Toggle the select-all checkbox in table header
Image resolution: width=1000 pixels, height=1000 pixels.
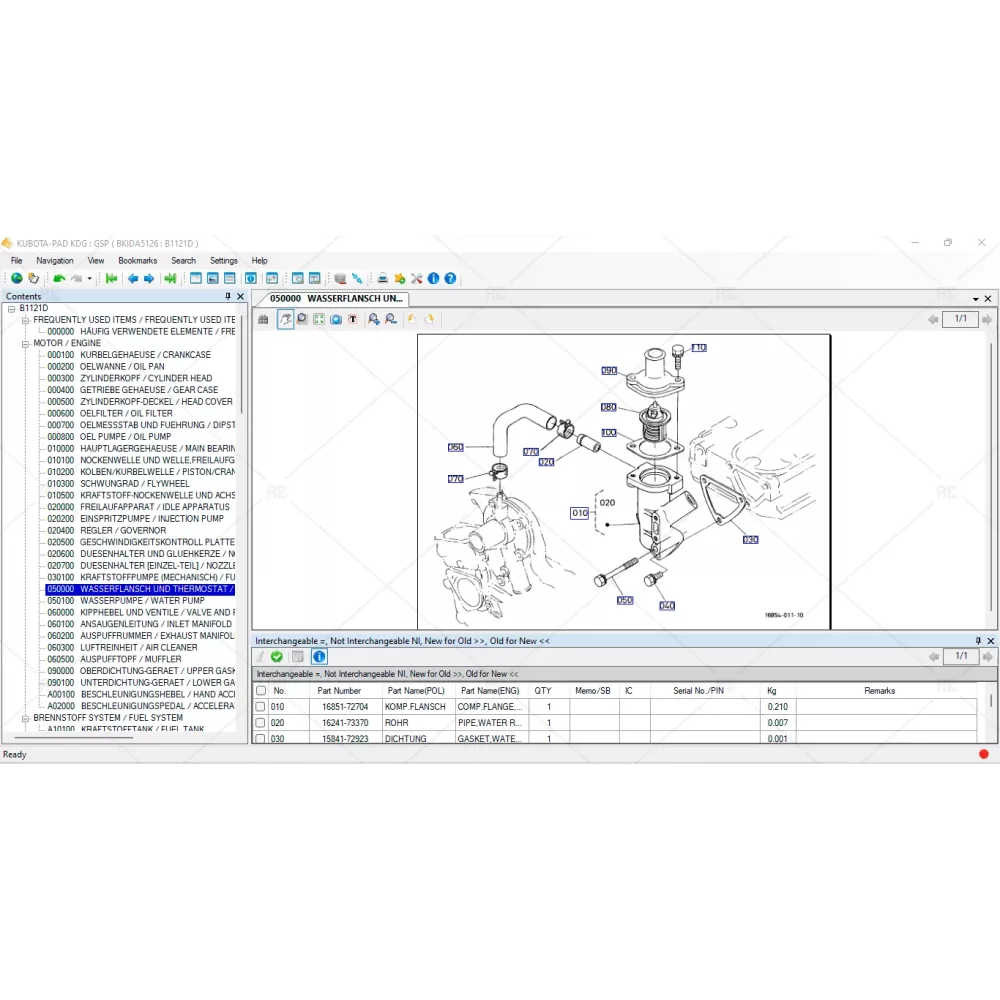[x=261, y=690]
